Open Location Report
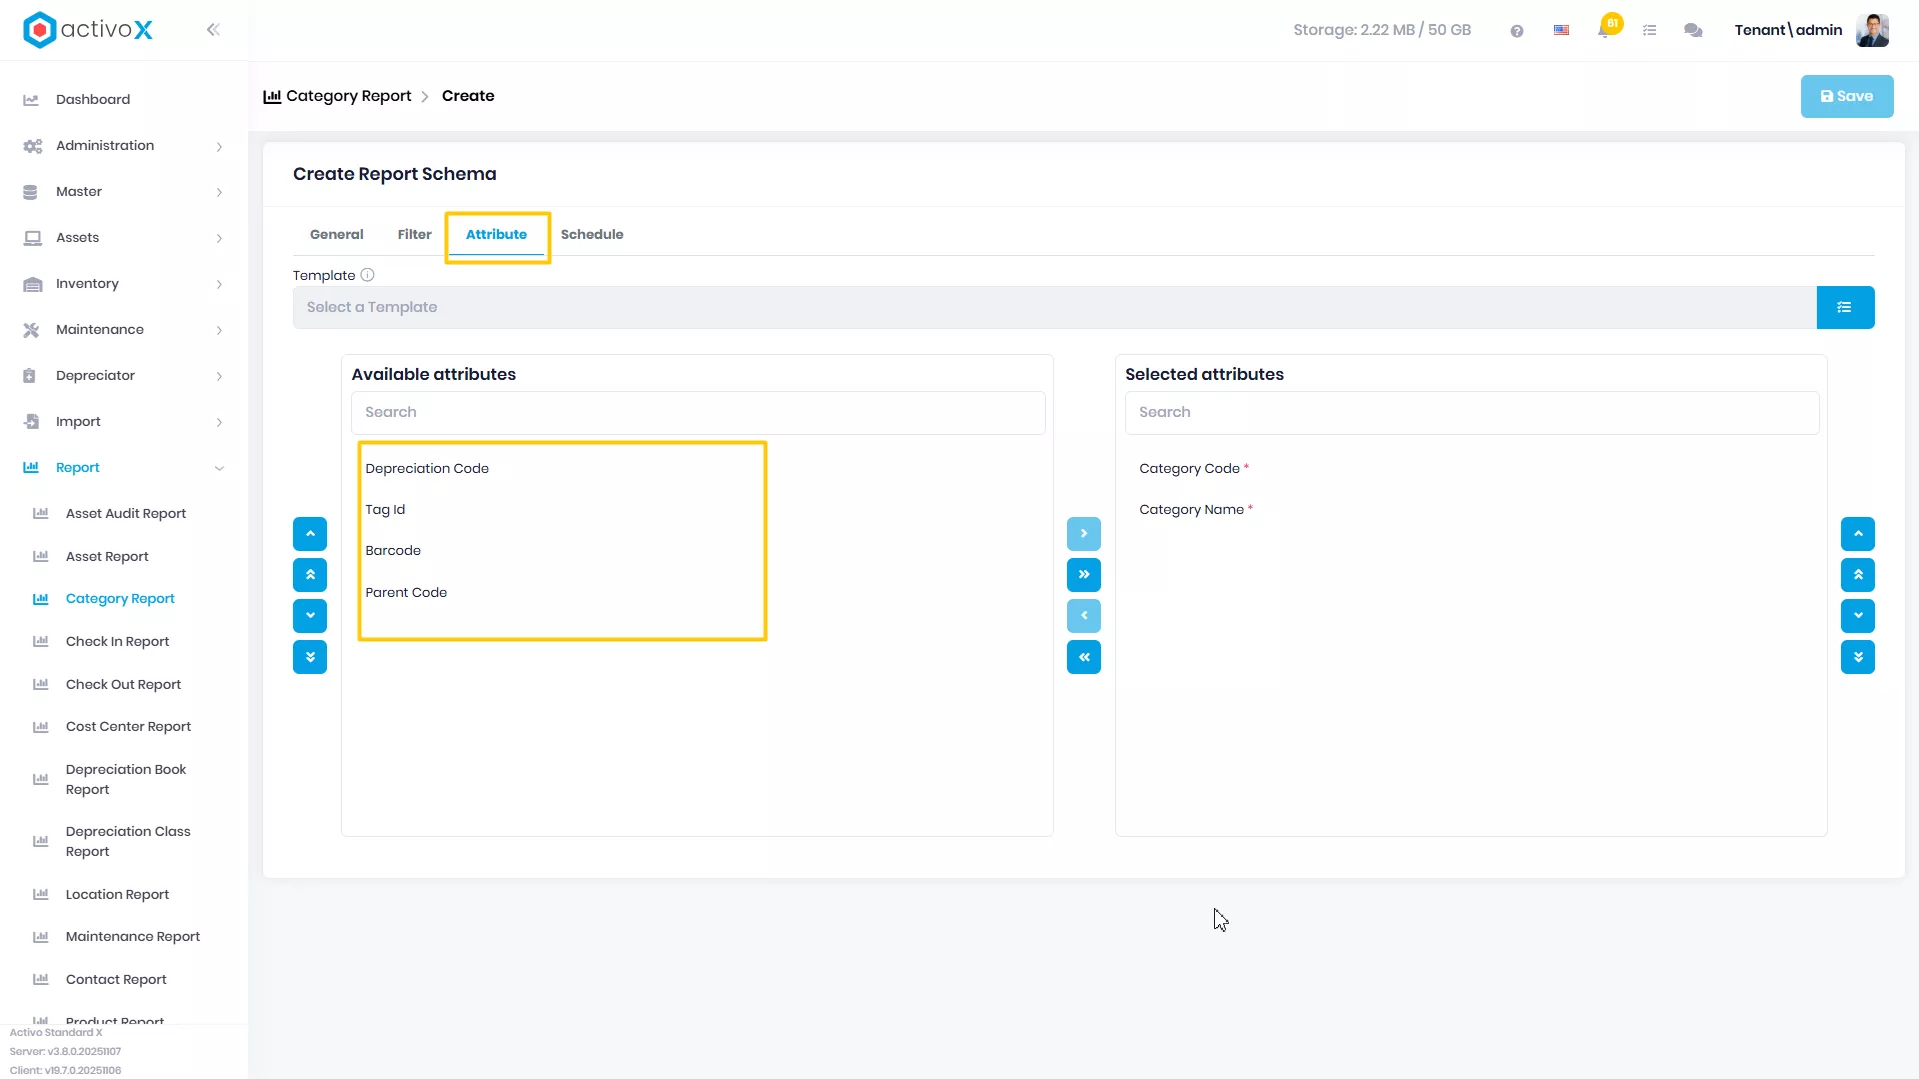Screen dimensions: 1919x1079 click(x=117, y=895)
